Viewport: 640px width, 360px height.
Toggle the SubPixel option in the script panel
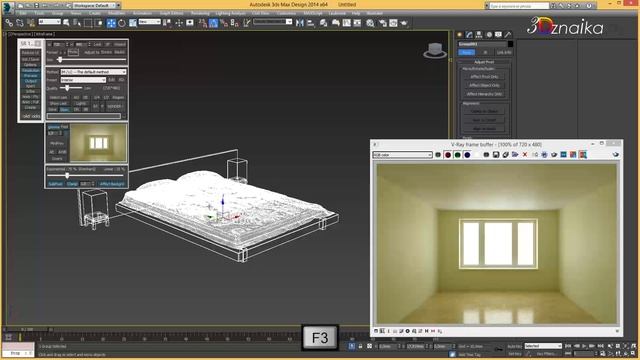tap(55, 184)
